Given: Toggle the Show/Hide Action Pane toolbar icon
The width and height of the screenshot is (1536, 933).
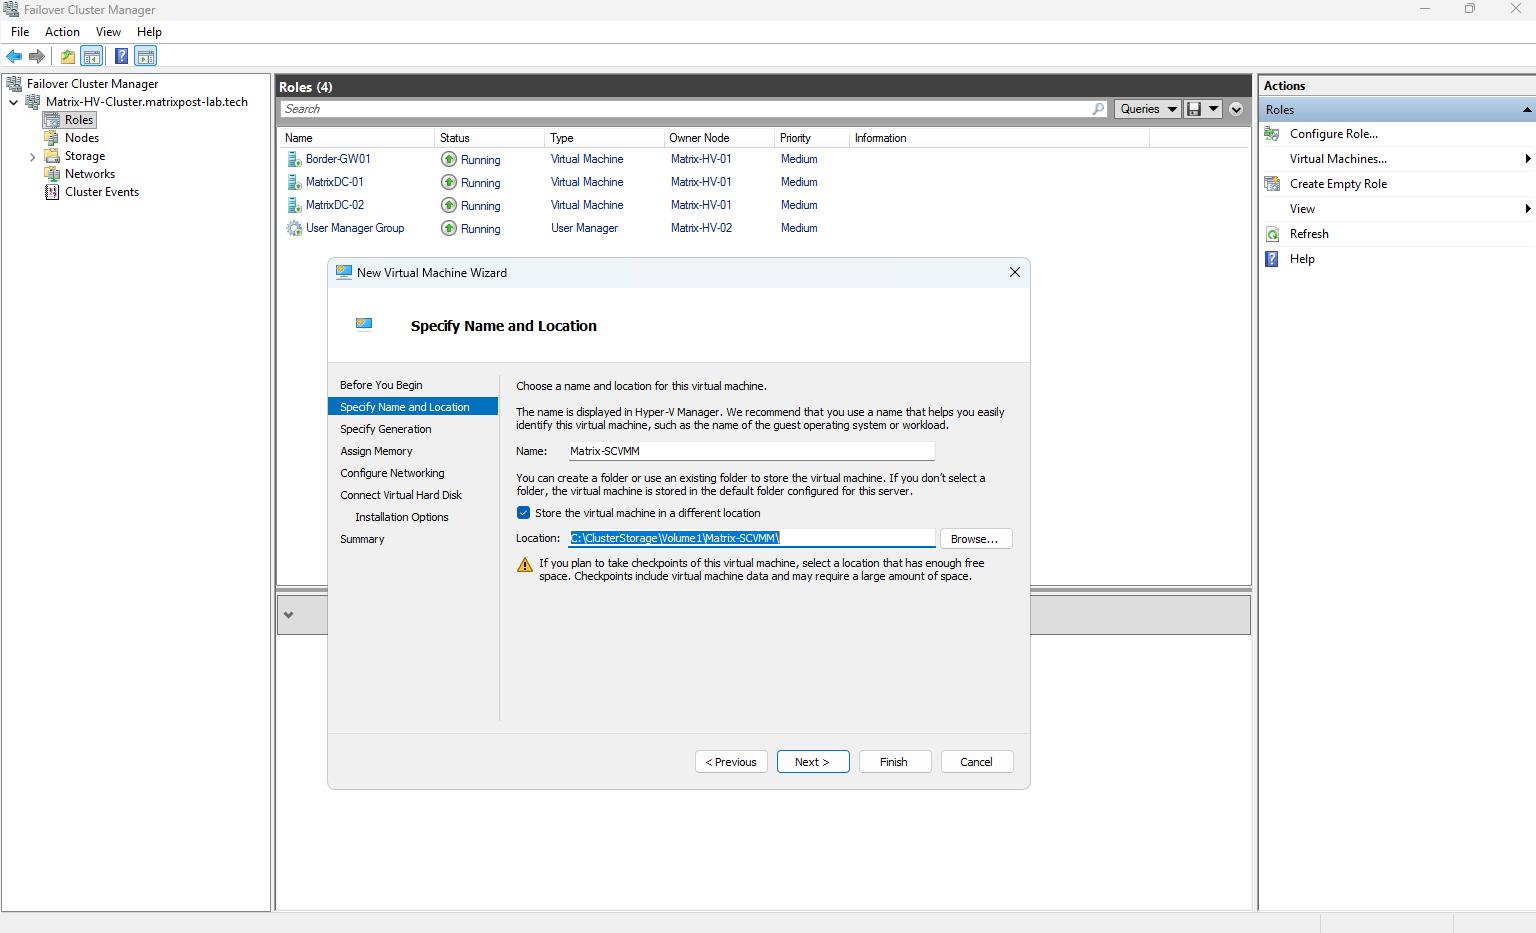Looking at the screenshot, I should [x=146, y=56].
